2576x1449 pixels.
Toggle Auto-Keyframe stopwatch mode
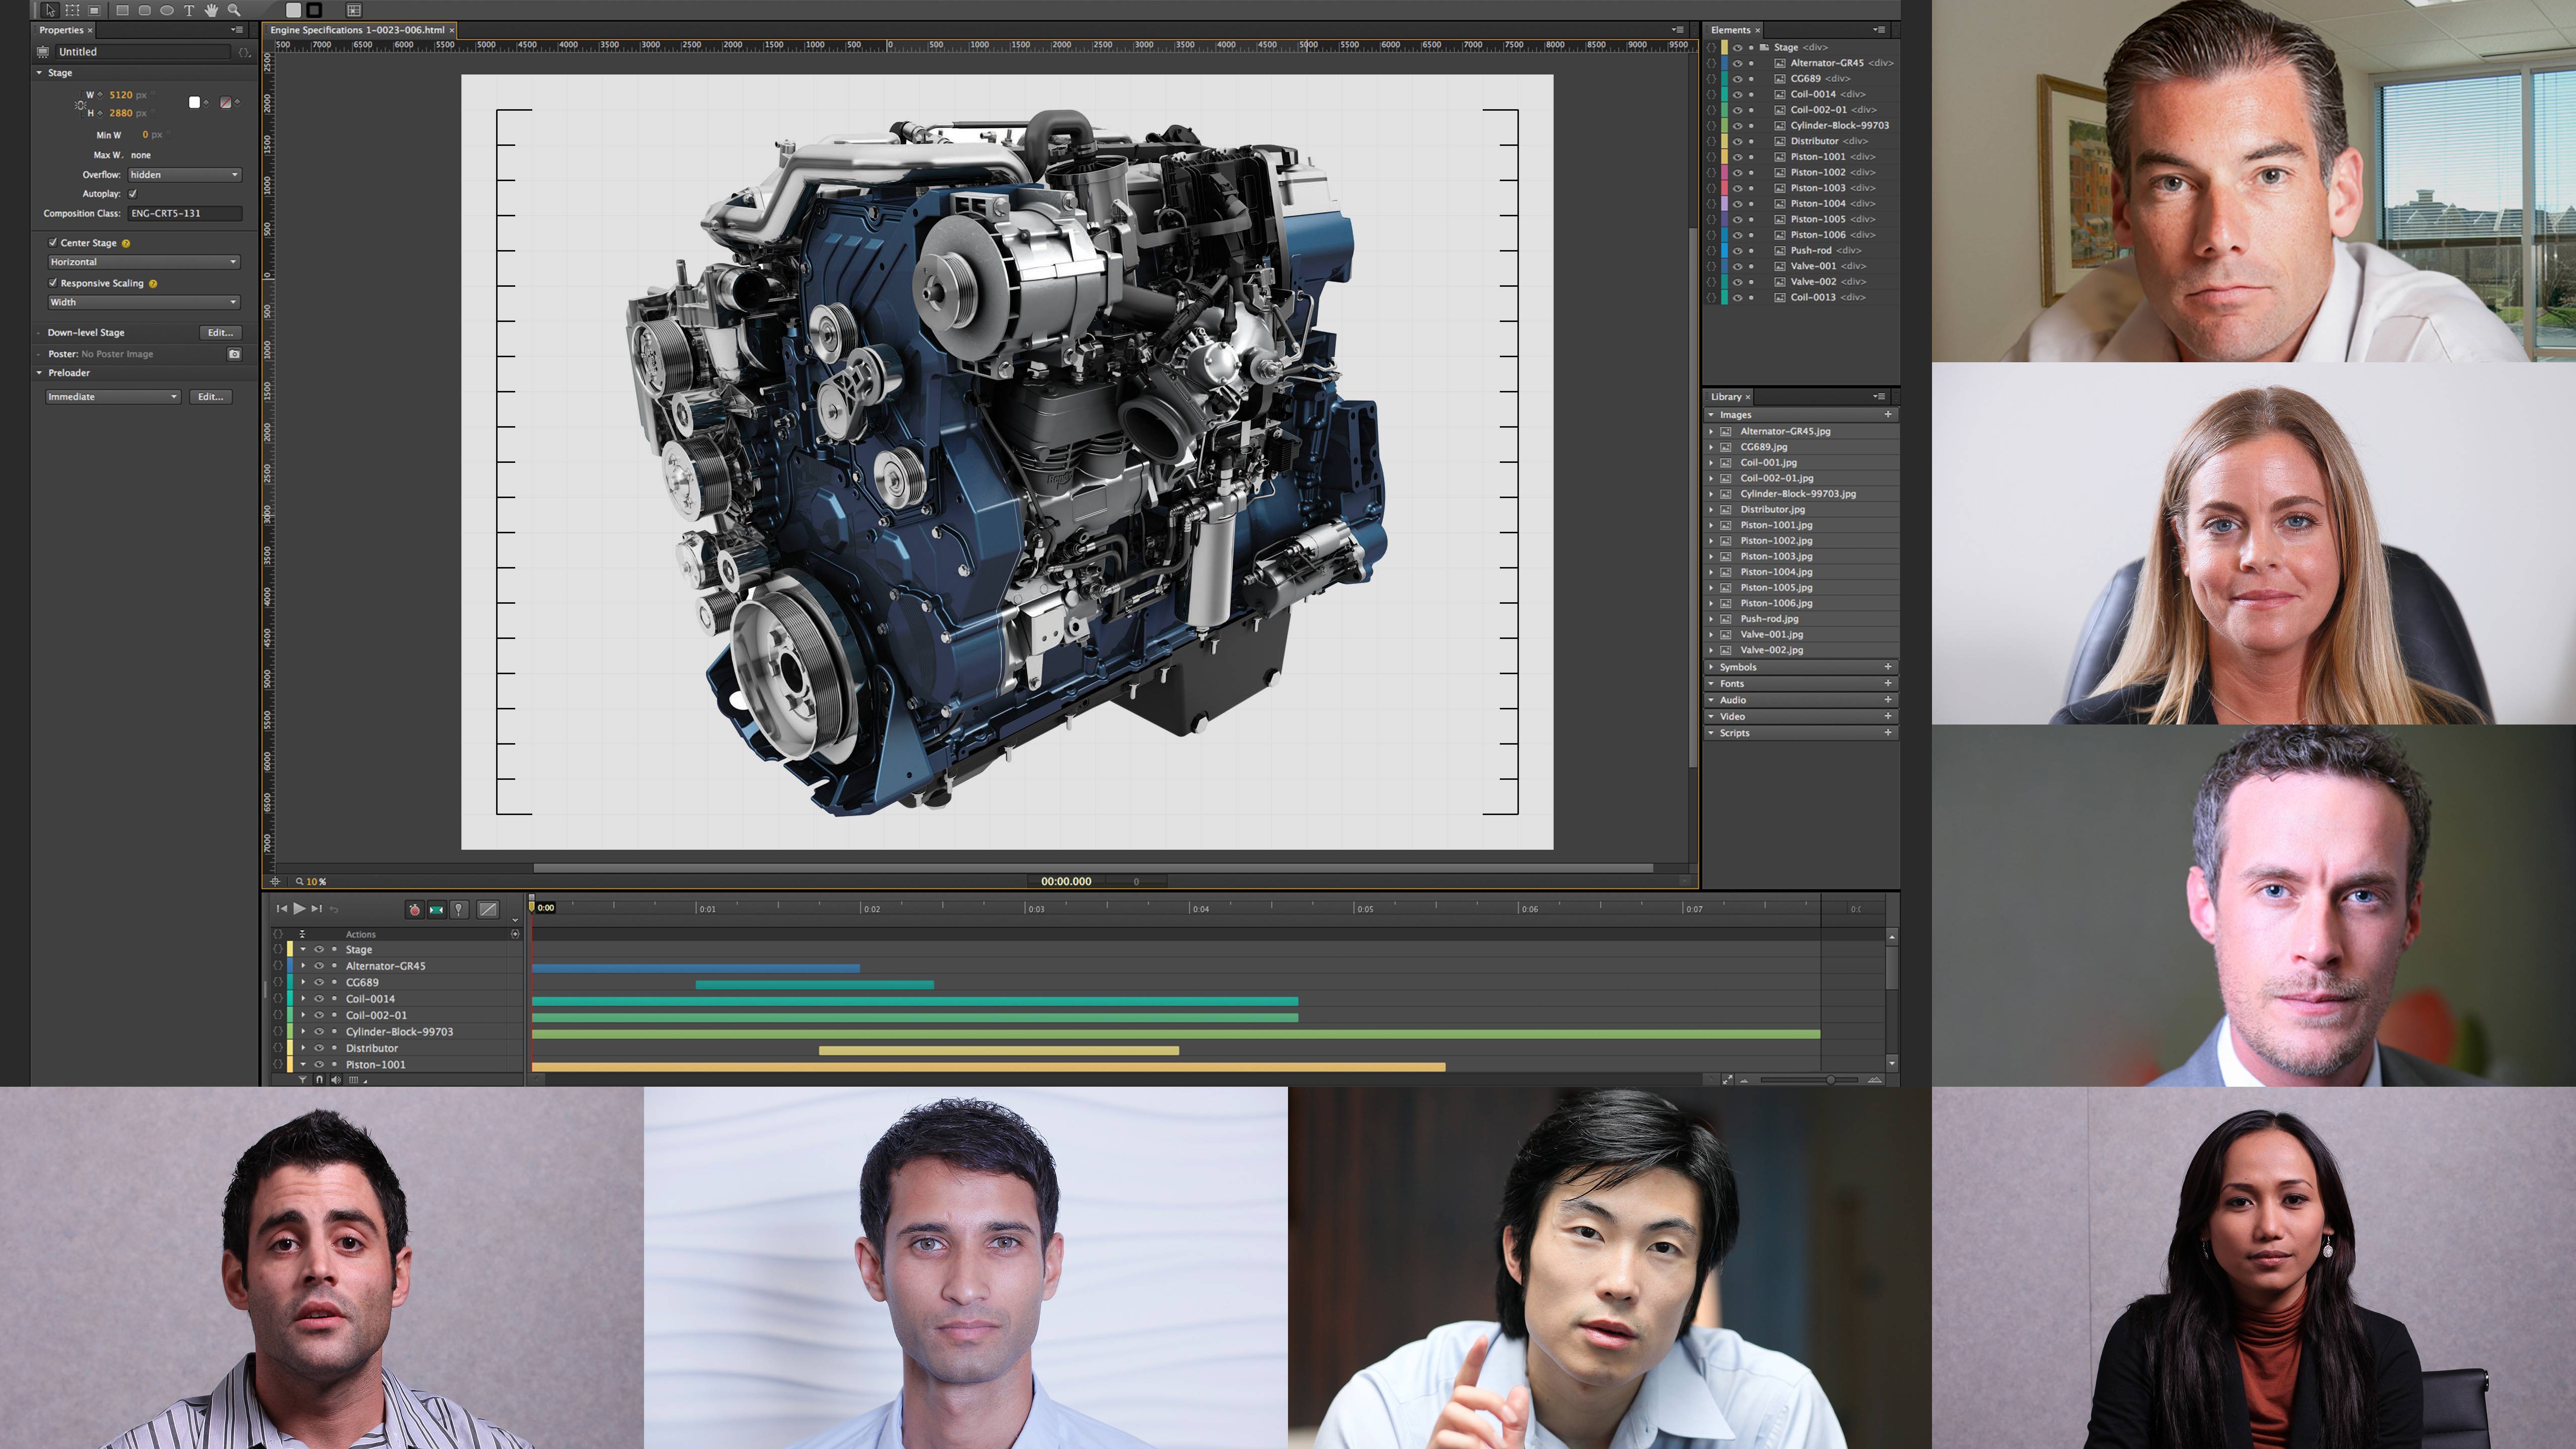pyautogui.click(x=414, y=909)
